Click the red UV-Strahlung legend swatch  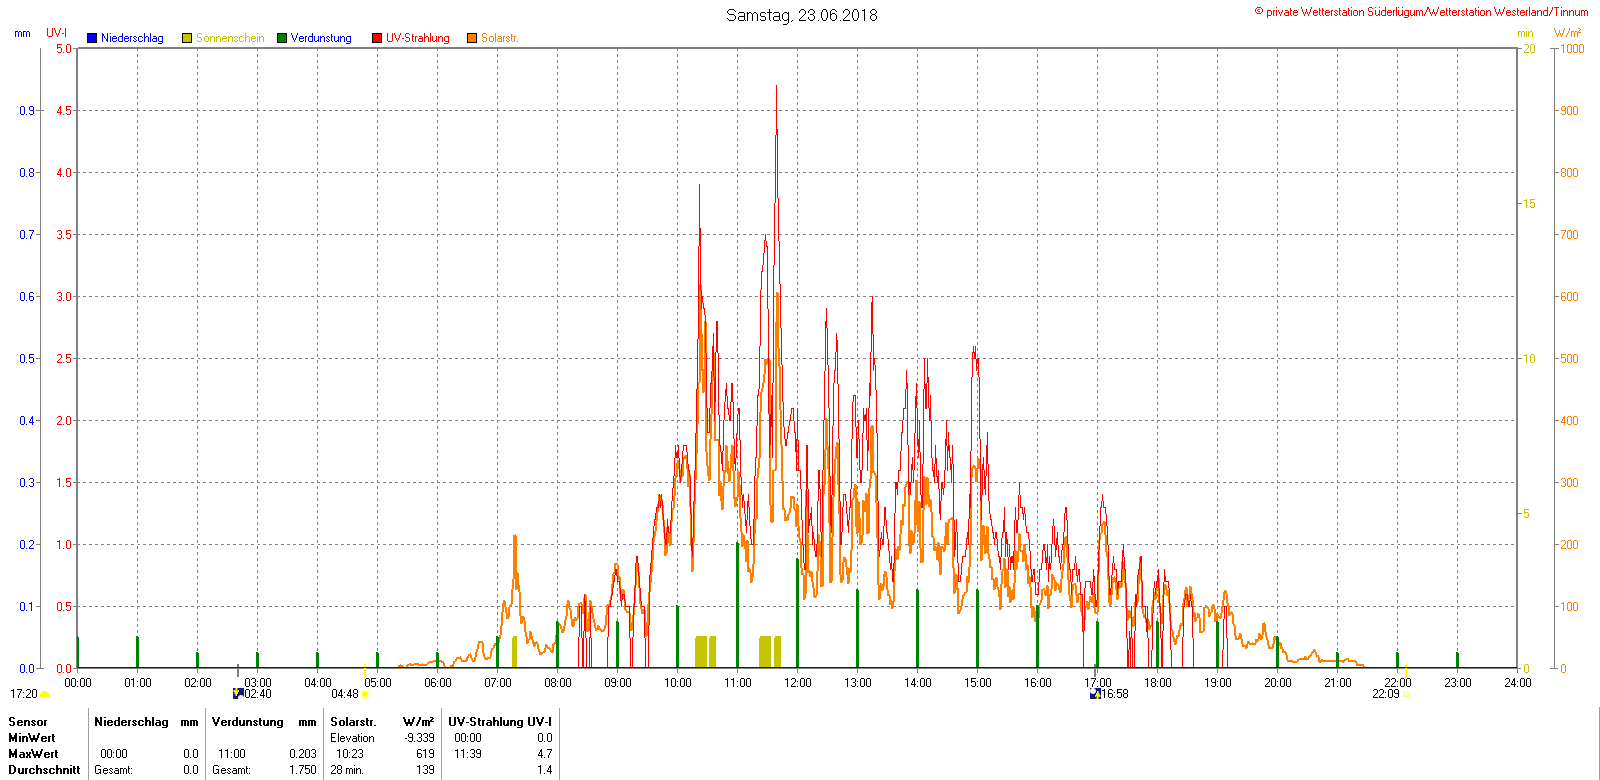click(x=377, y=38)
